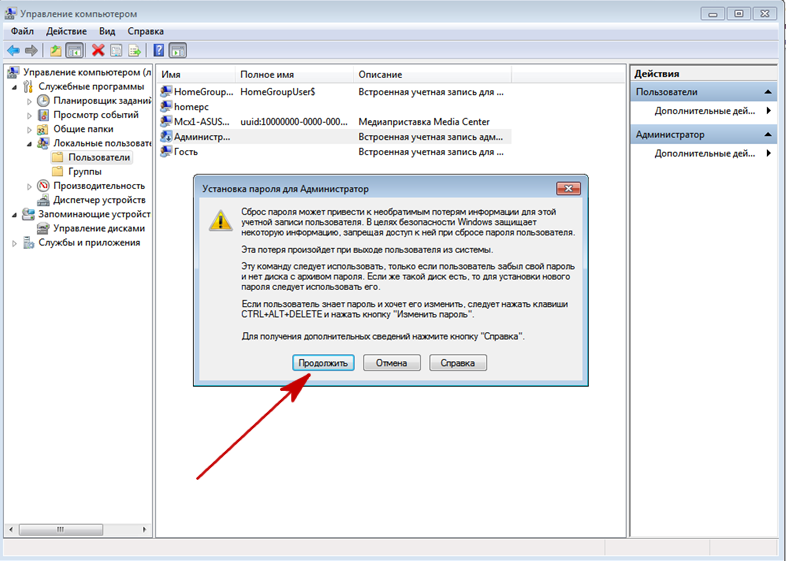Click the homepc user icon
Viewport: 786px width, 561px height.
click(x=166, y=106)
